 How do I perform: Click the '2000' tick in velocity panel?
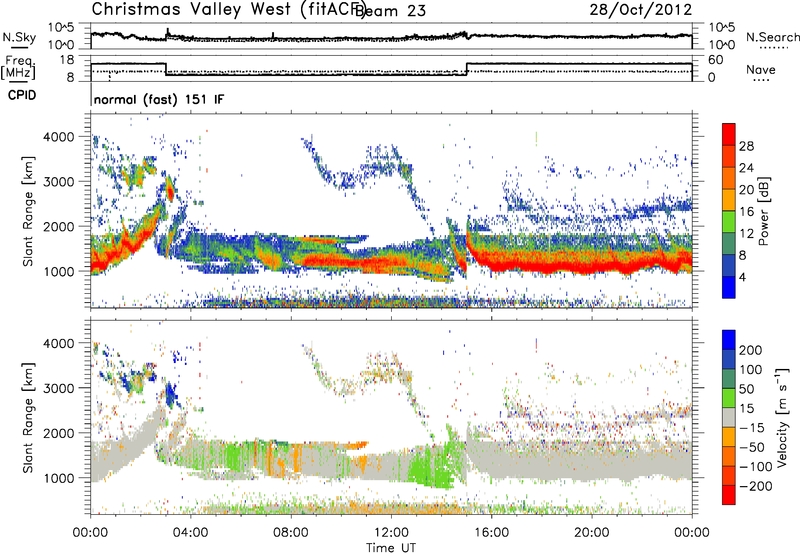58,433
